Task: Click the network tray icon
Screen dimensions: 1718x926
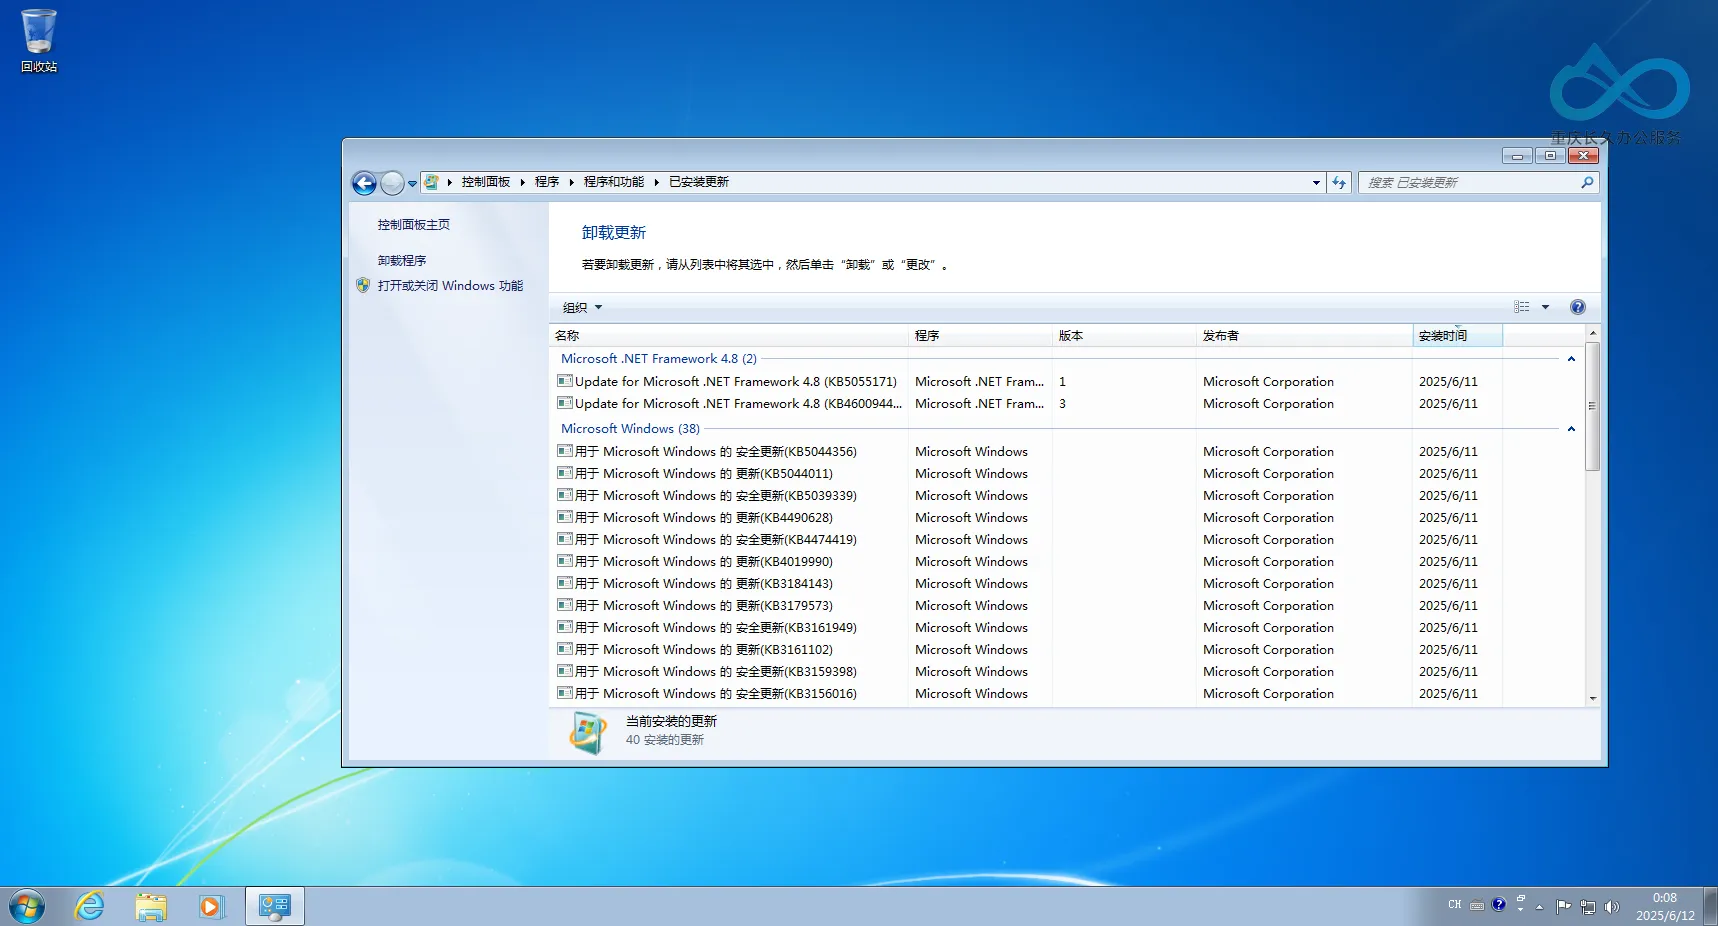Action: pyautogui.click(x=1587, y=907)
